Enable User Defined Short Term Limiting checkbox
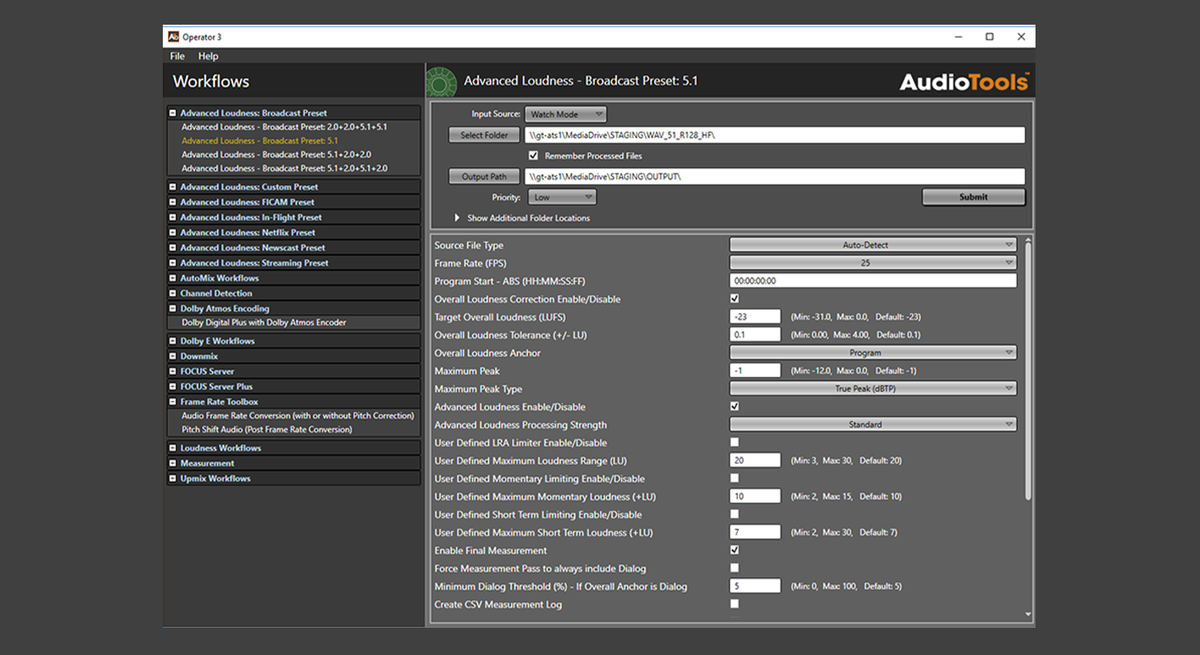The height and width of the screenshot is (655, 1200). point(735,514)
